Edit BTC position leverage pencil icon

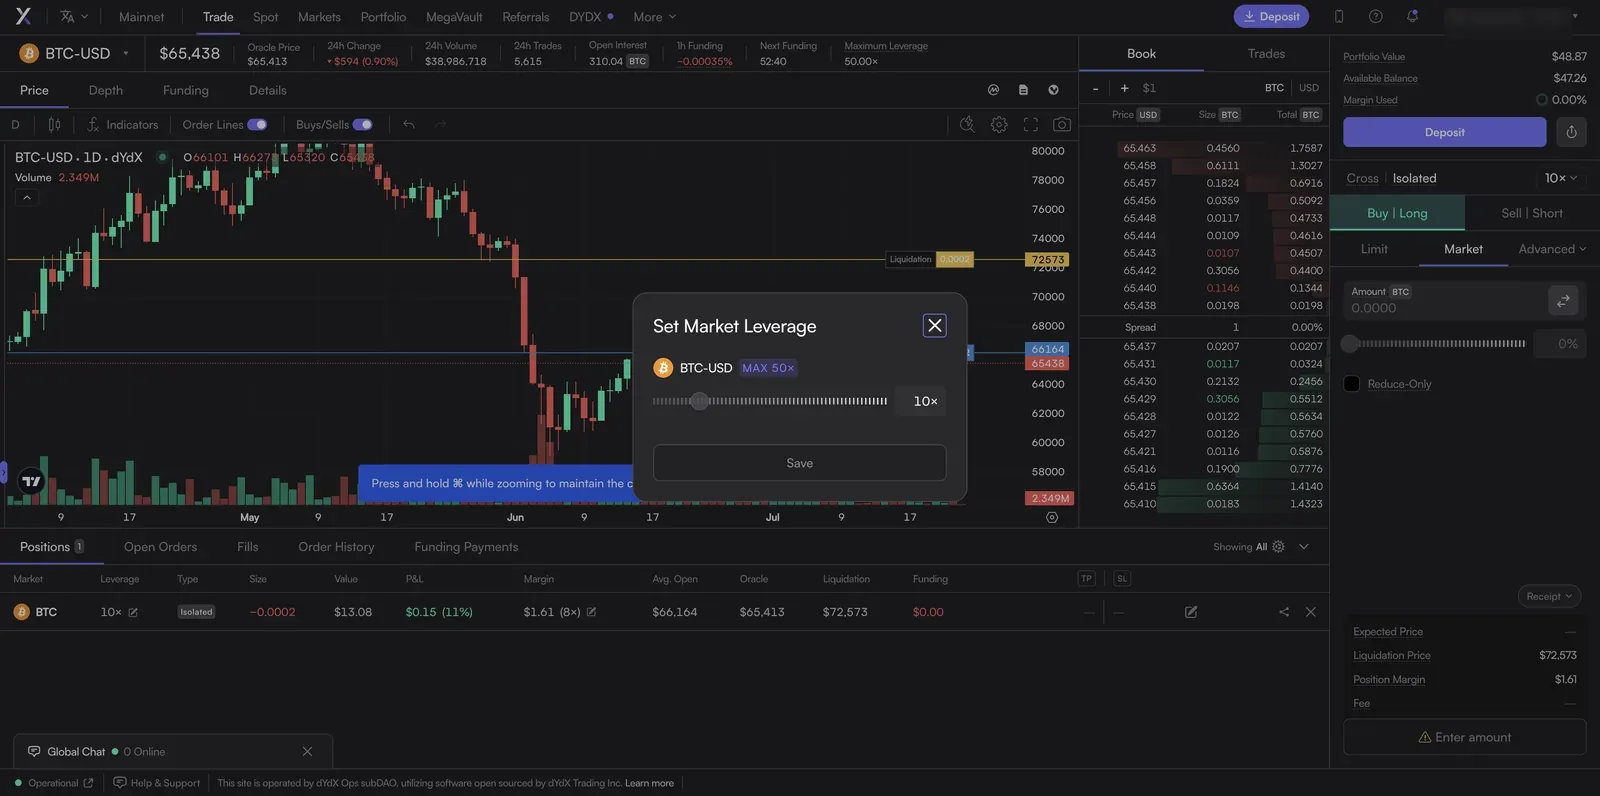click(133, 612)
